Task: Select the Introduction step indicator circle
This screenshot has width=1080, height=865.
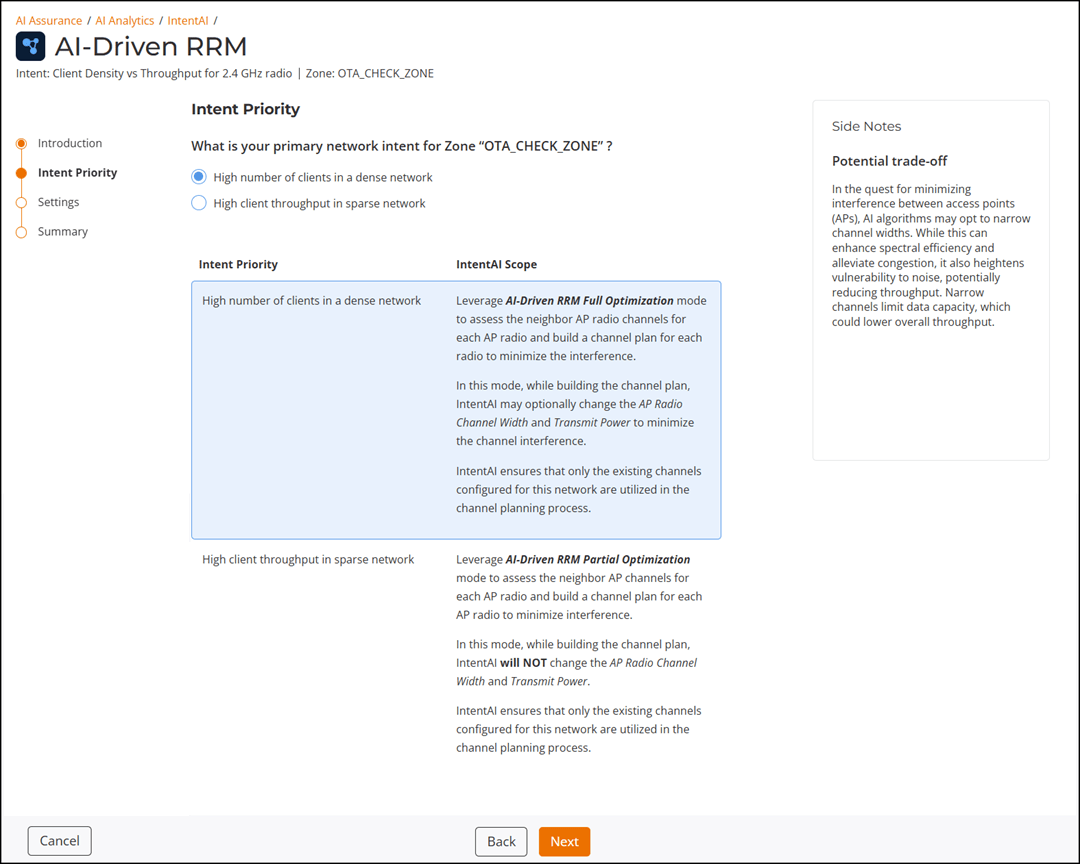Action: click(x=20, y=143)
